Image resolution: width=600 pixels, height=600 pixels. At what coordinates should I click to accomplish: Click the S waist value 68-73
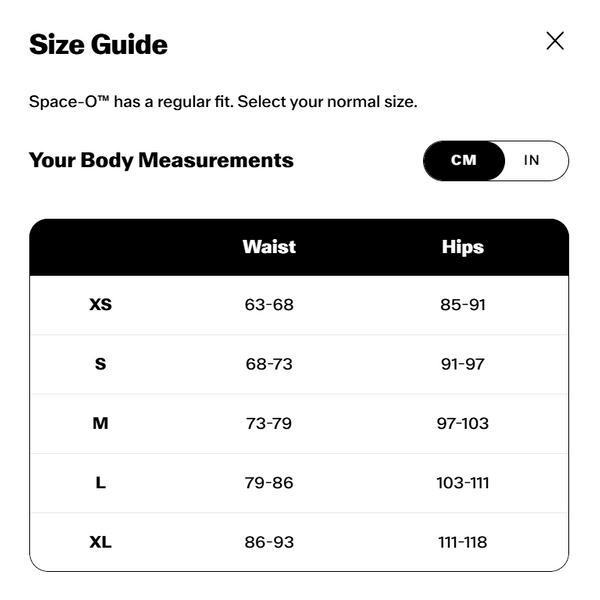coord(269,364)
